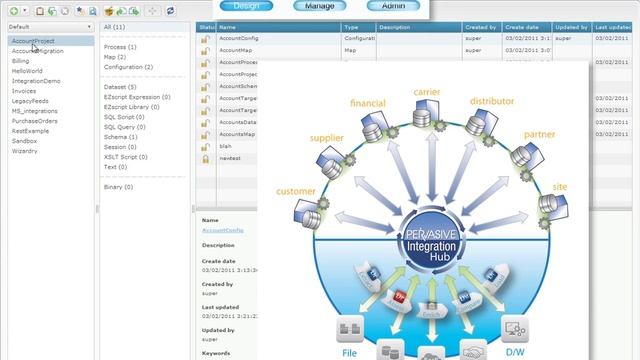Screen dimensions: 640x360
Task: Click the star toolbar icon
Action: (x=80, y=11)
